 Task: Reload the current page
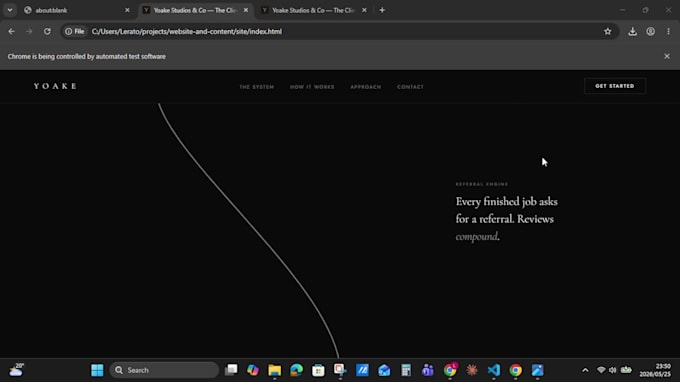[47, 31]
